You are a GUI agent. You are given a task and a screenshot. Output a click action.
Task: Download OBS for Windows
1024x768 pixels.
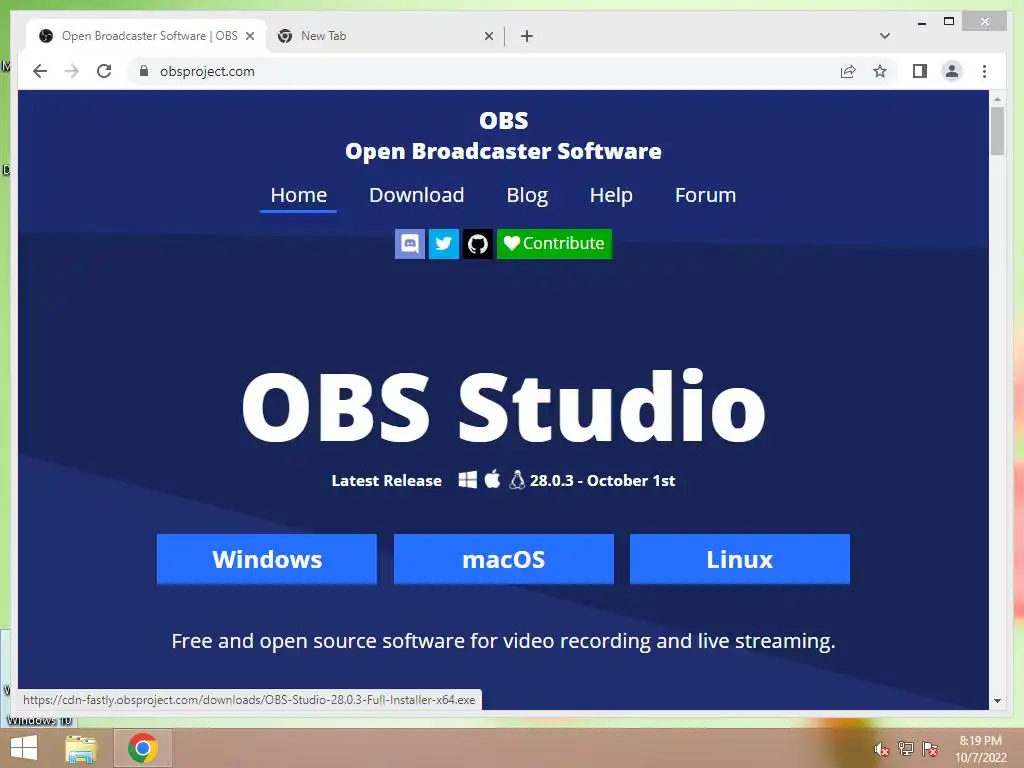(266, 559)
